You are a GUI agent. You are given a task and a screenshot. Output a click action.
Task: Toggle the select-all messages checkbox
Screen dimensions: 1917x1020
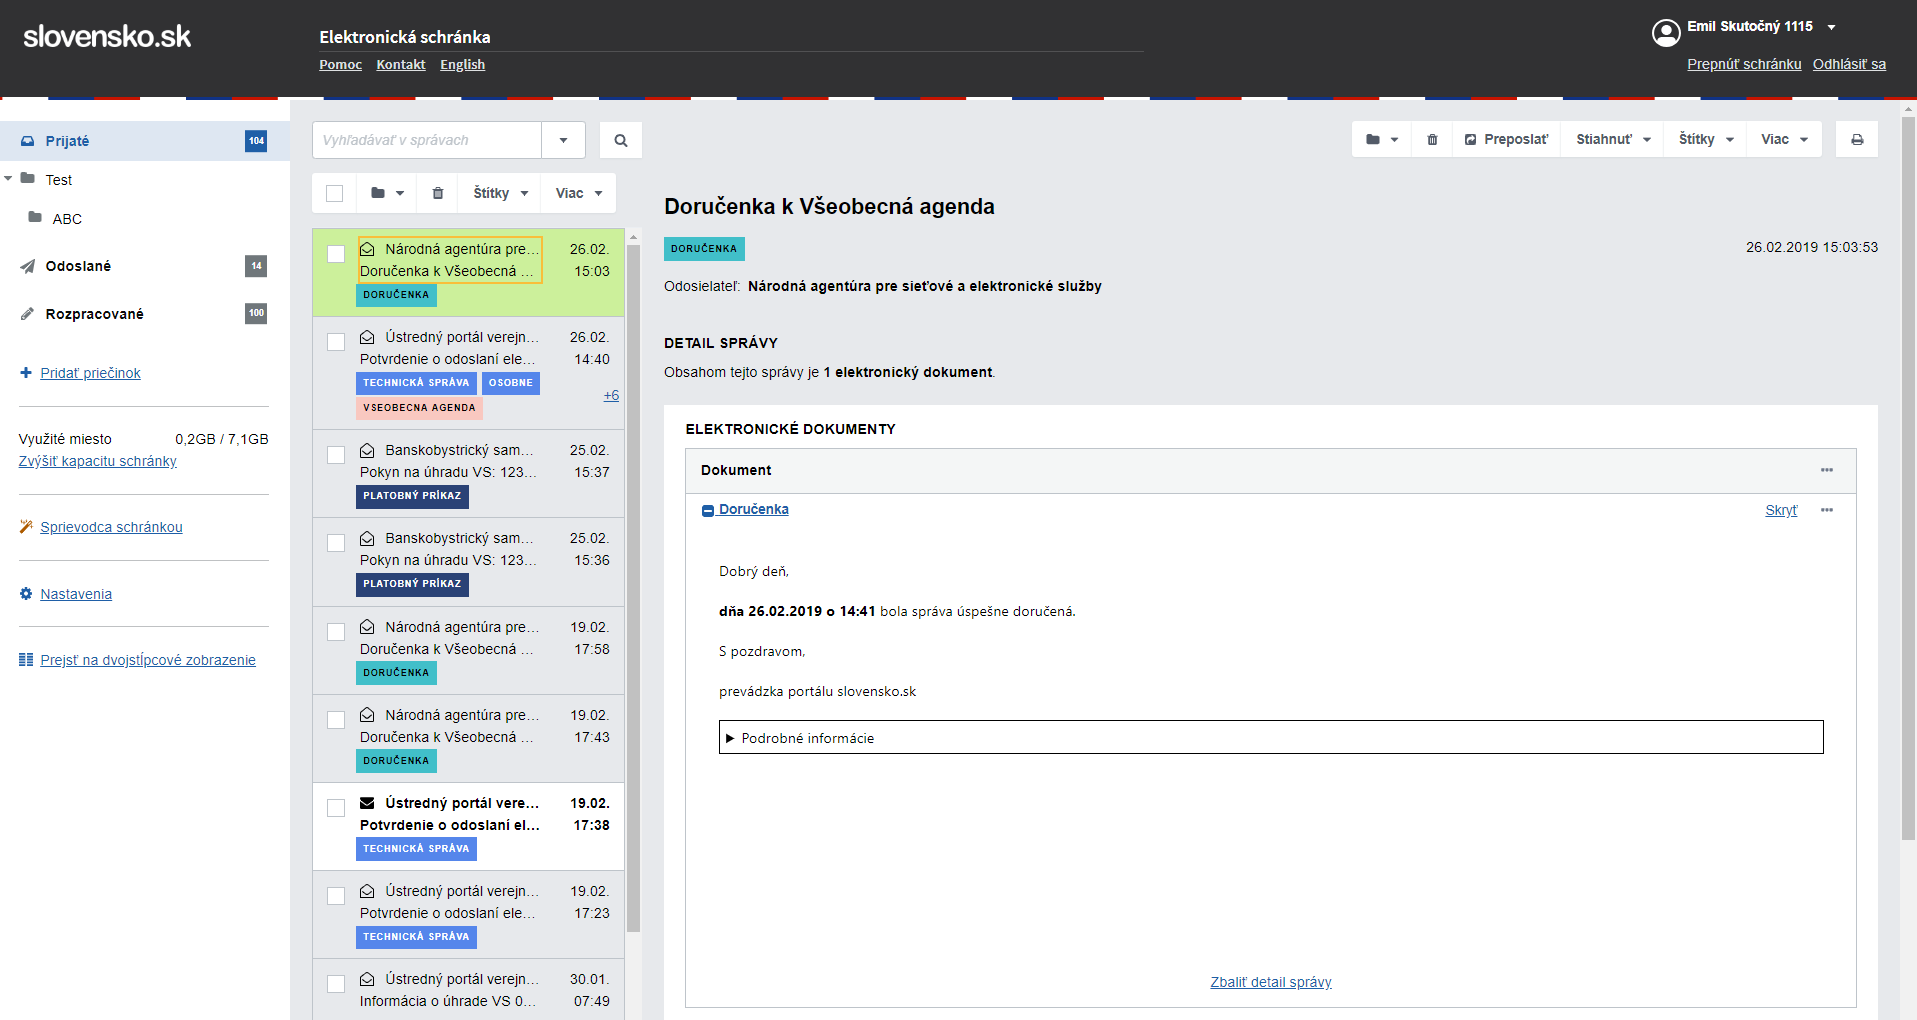point(335,194)
